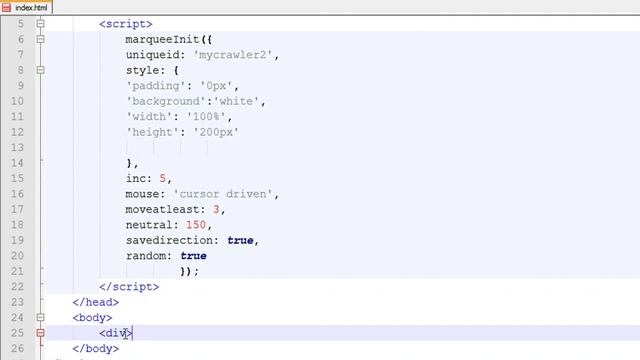Click the uniqueid property name
This screenshot has height=360, width=640.
point(153,55)
